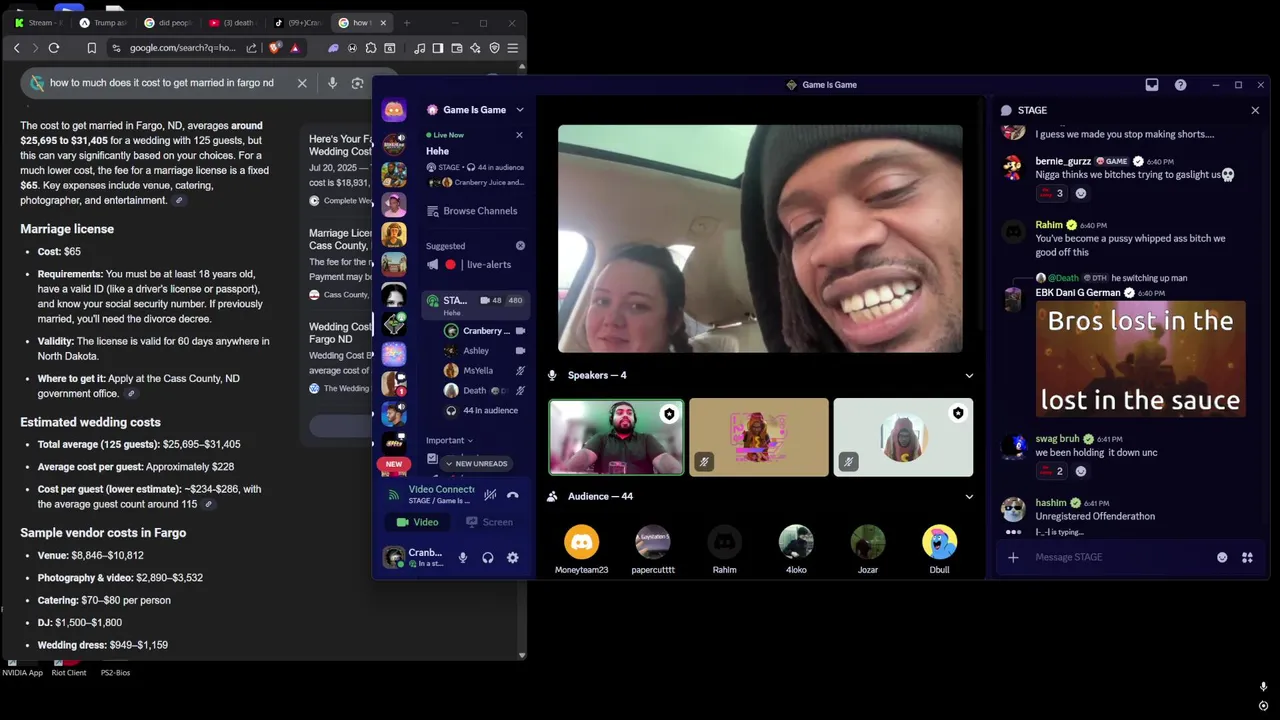Click plus attachment button in chat

click(x=1013, y=557)
